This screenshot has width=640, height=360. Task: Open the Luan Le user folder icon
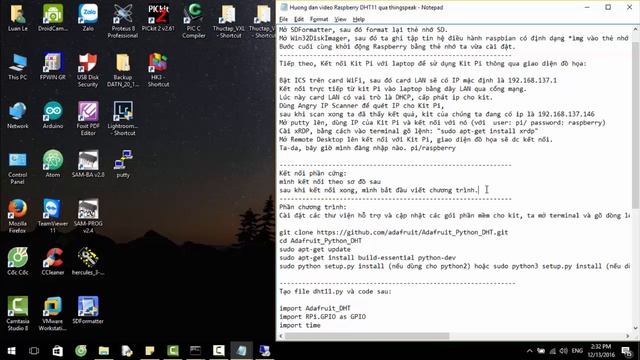point(18,18)
